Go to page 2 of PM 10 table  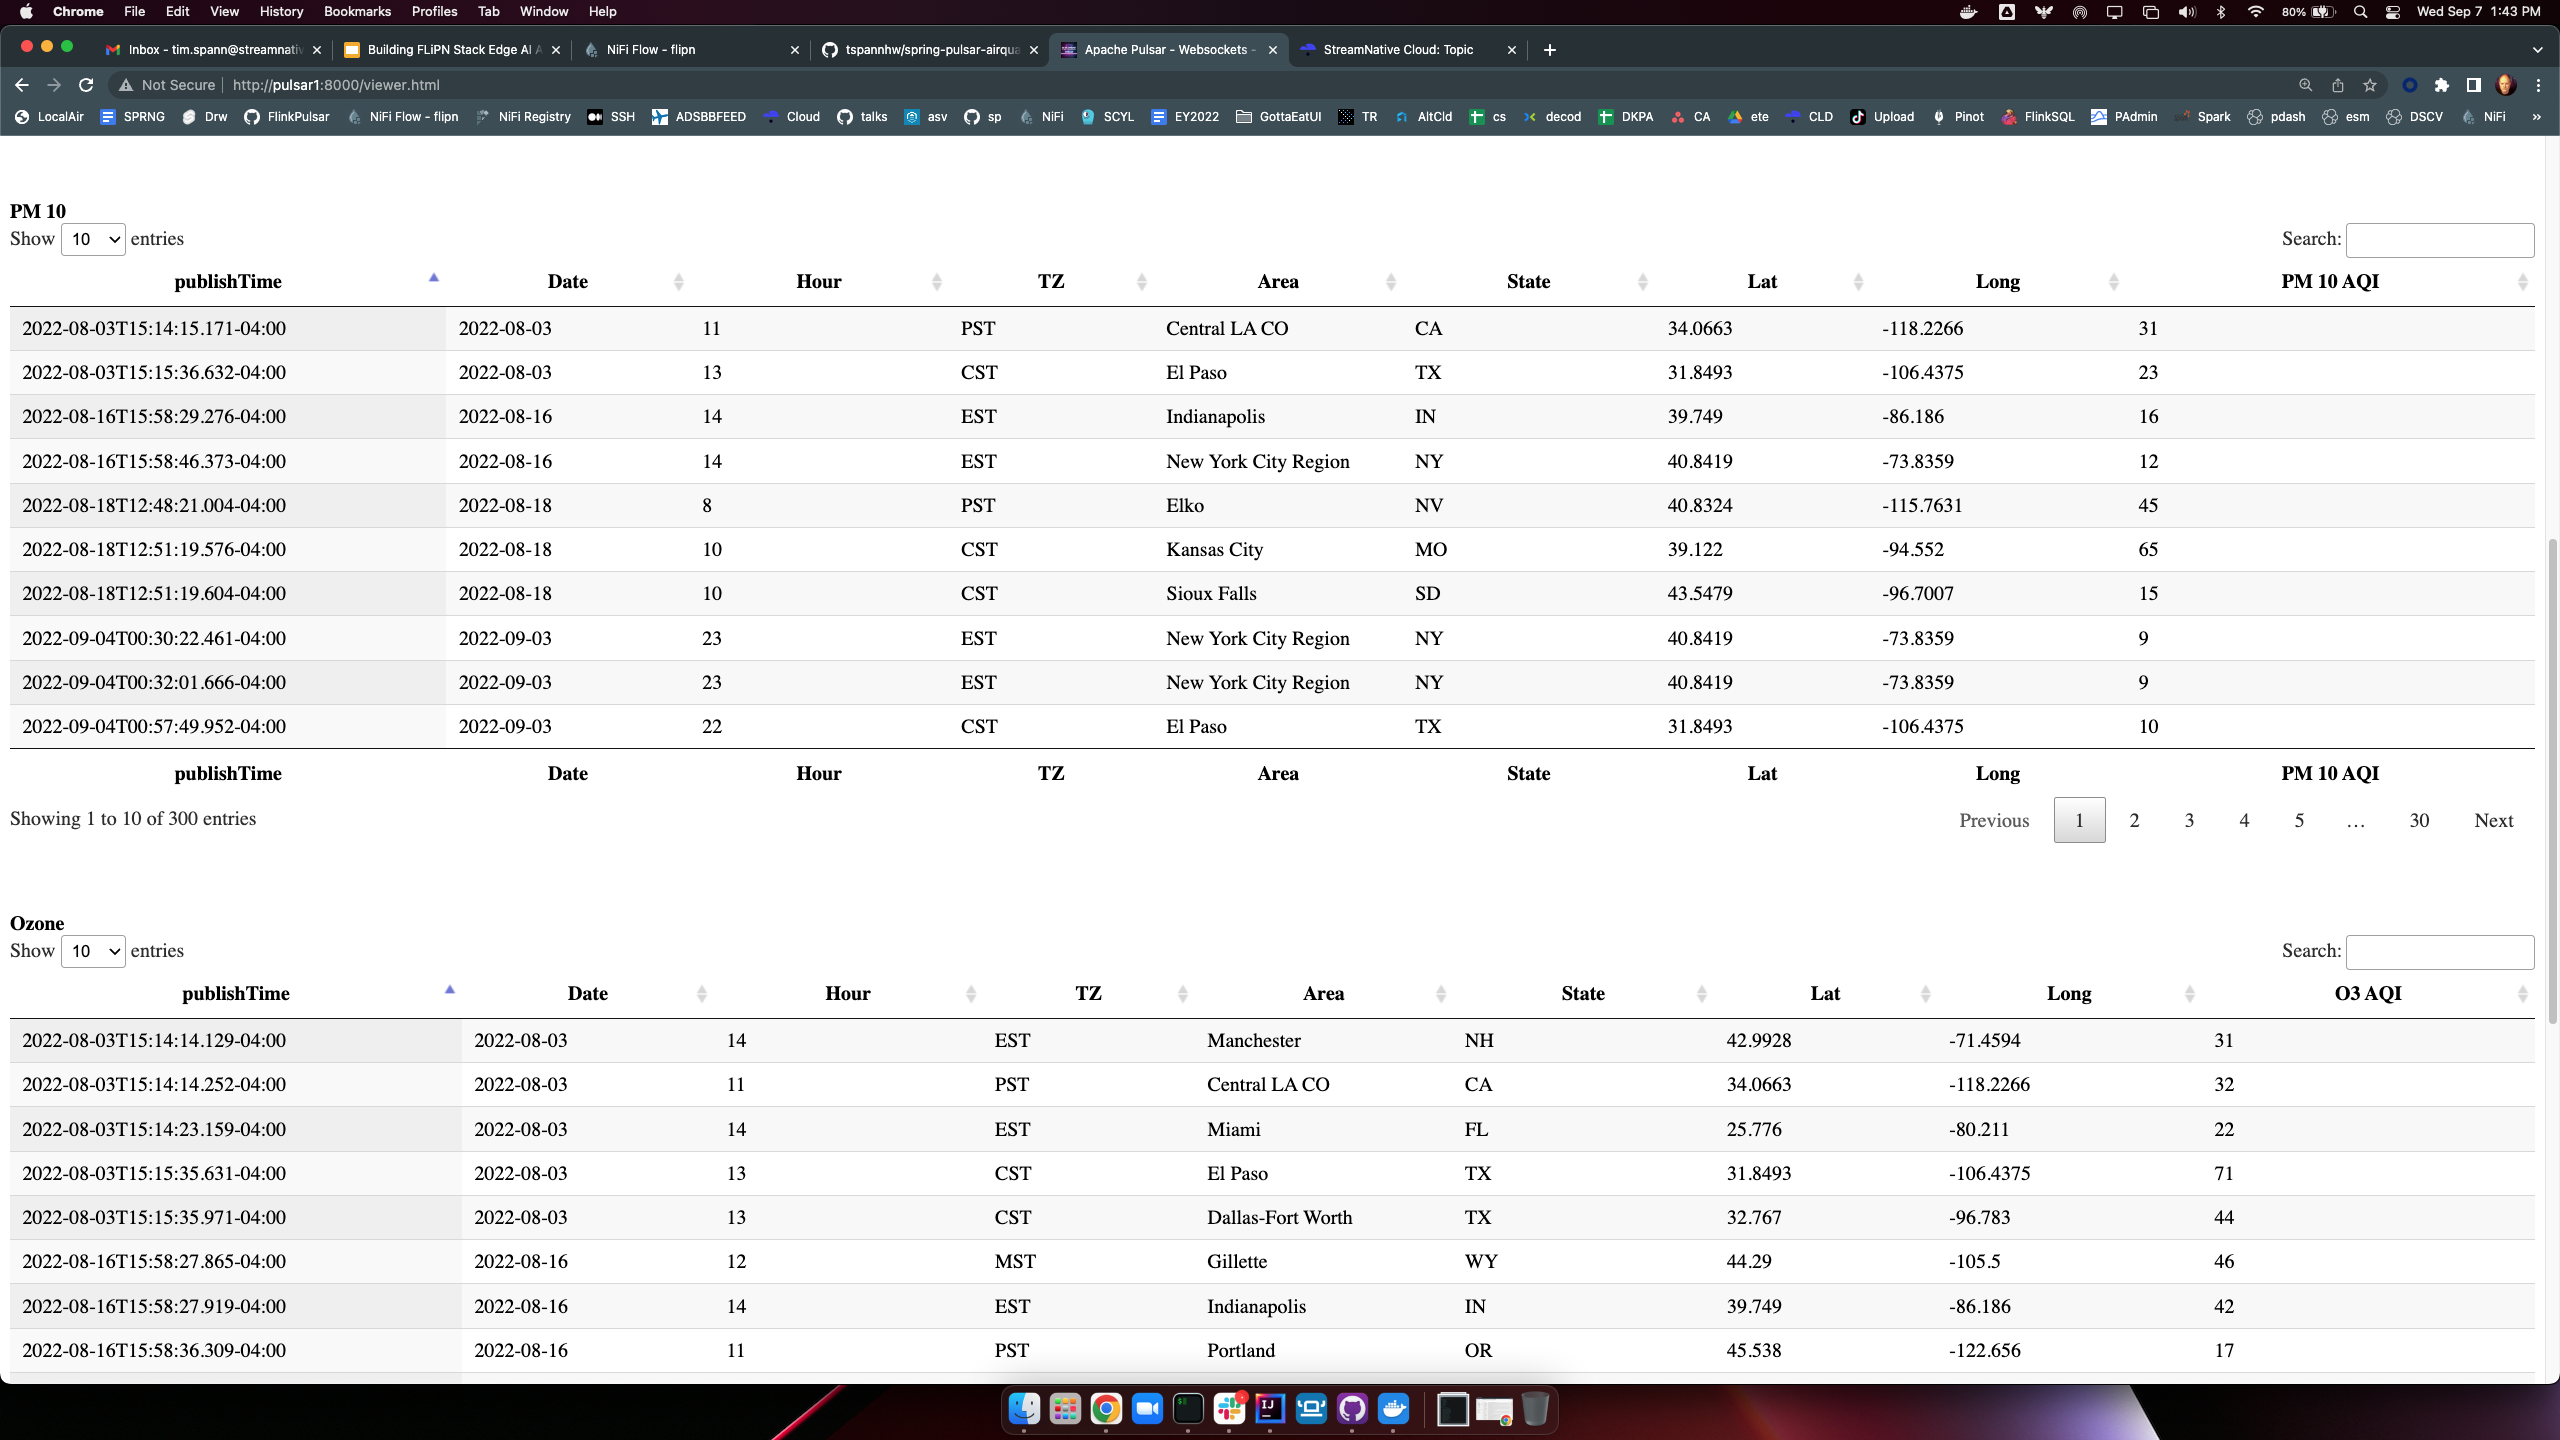point(2134,820)
